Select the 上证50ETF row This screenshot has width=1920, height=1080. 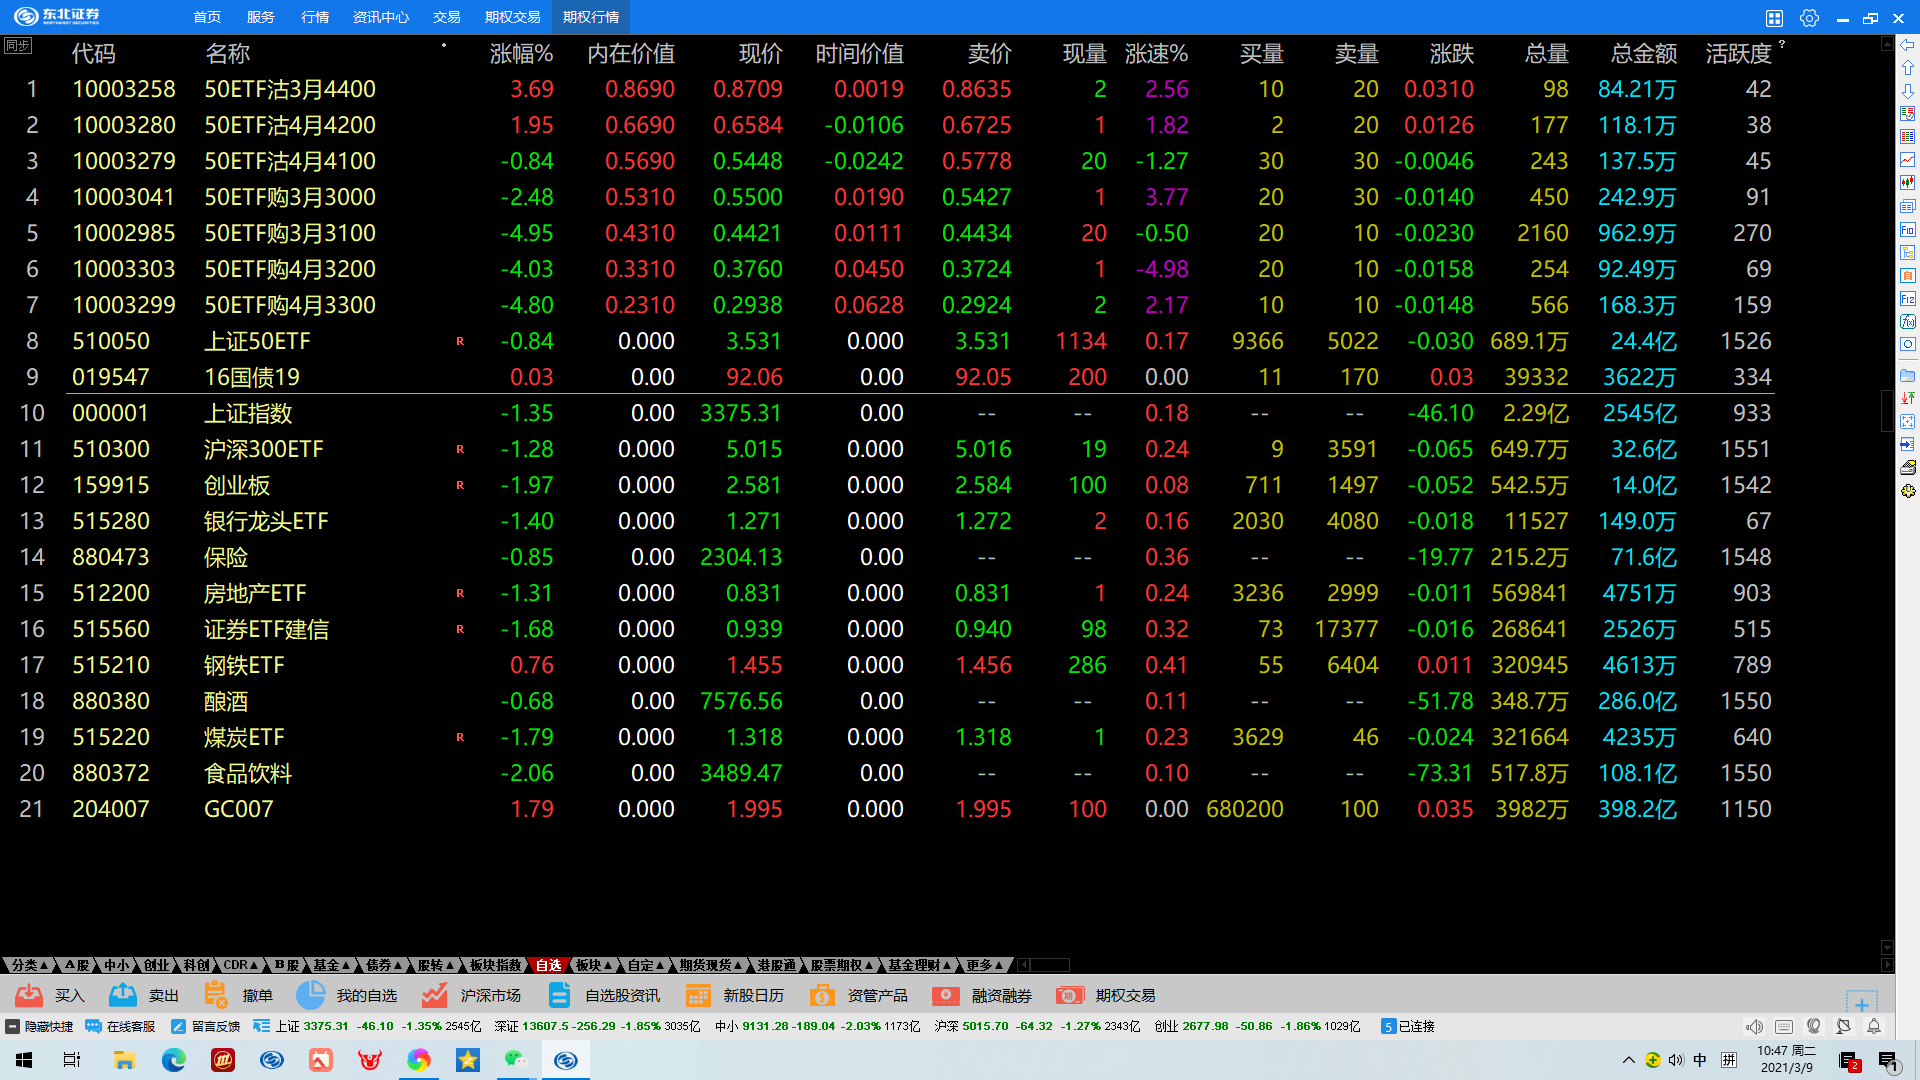coord(257,341)
